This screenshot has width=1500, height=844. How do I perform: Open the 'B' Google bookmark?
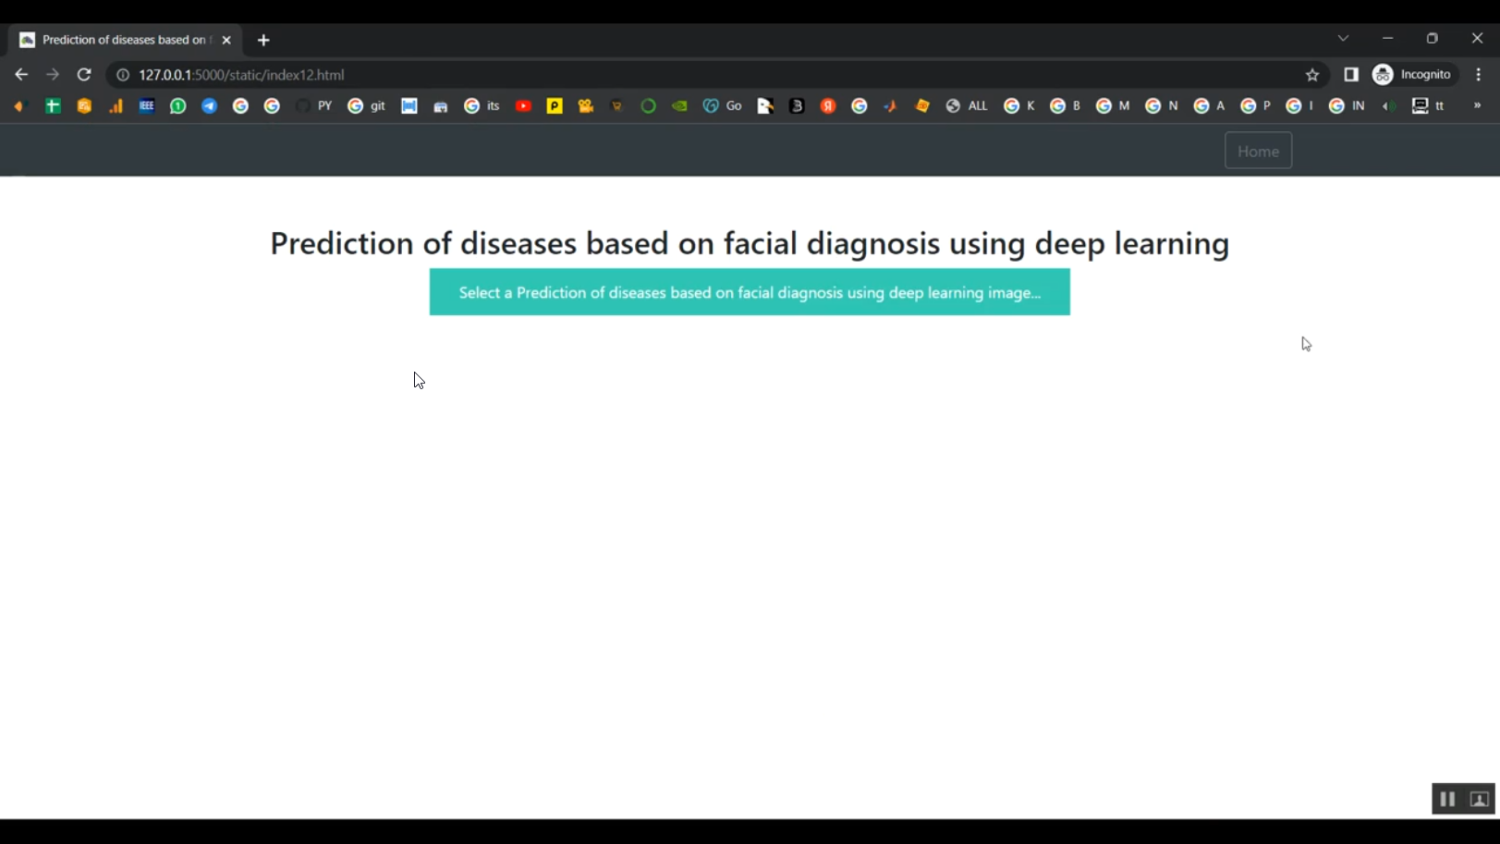[1066, 106]
